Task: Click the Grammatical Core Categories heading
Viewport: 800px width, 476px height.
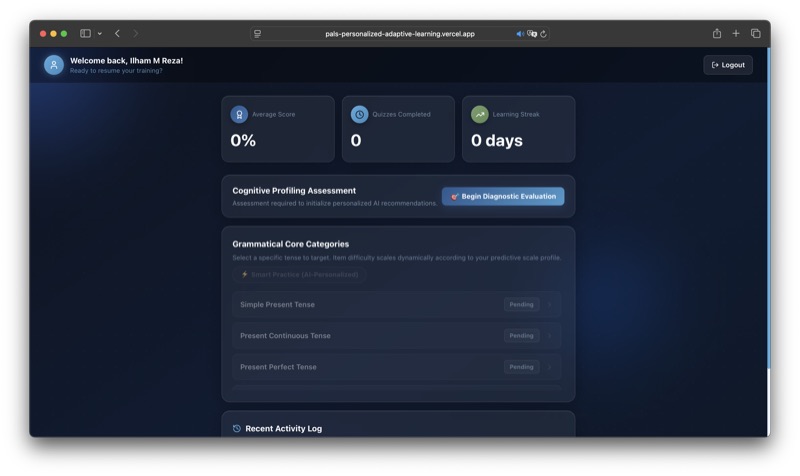Action: click(291, 244)
